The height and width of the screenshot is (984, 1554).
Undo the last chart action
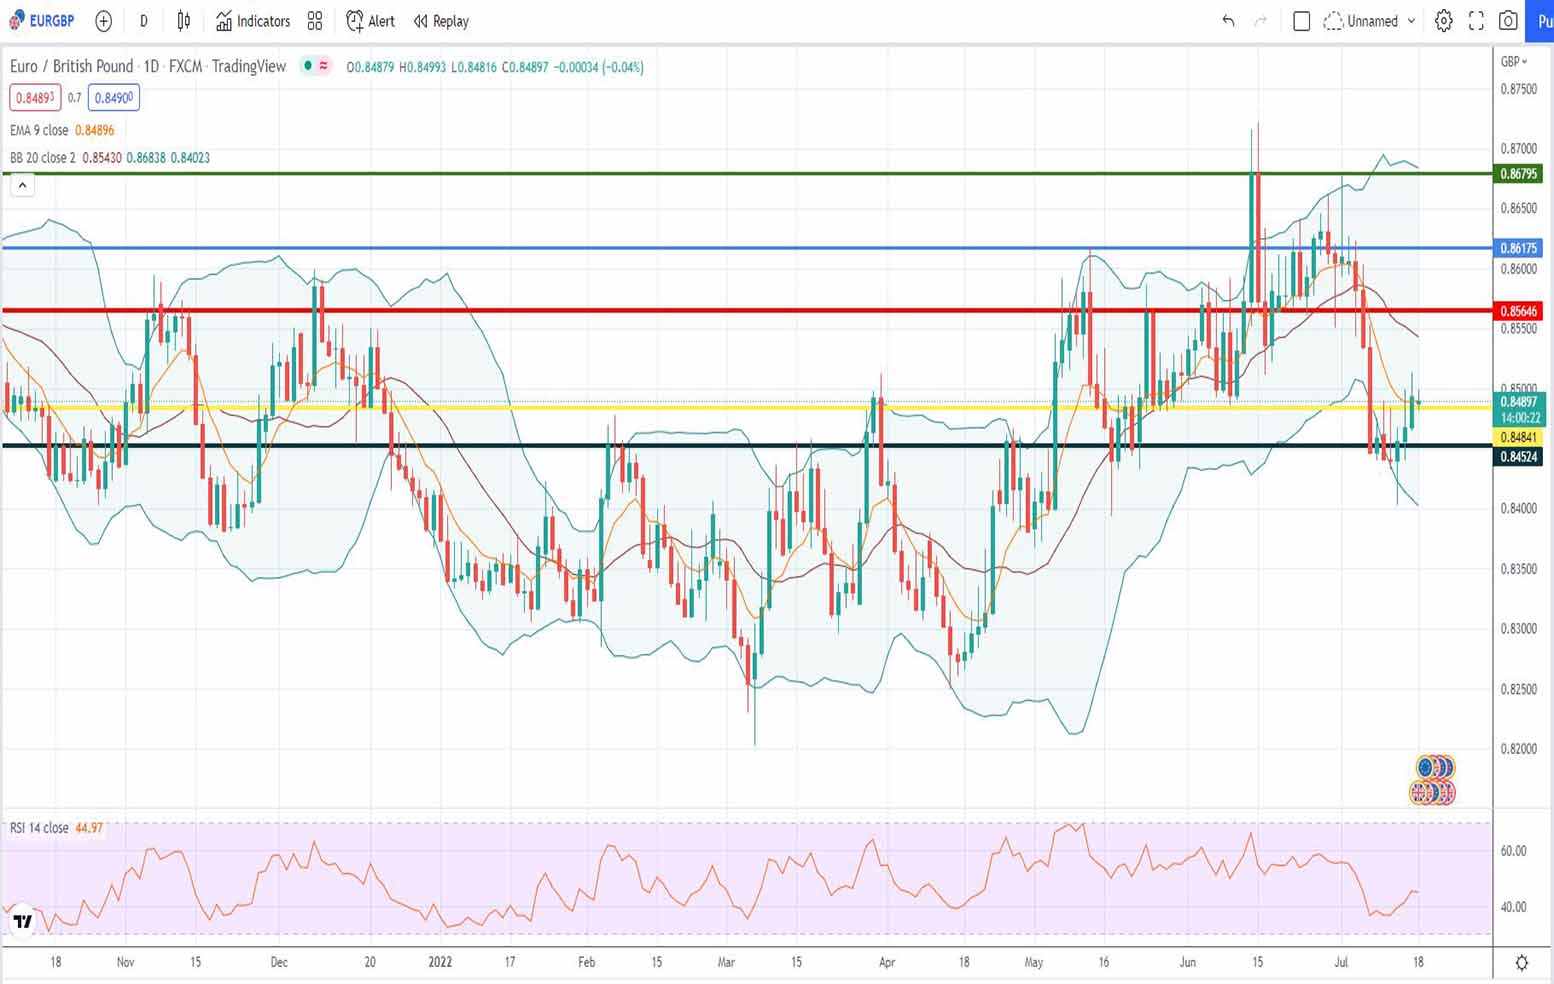(x=1228, y=21)
